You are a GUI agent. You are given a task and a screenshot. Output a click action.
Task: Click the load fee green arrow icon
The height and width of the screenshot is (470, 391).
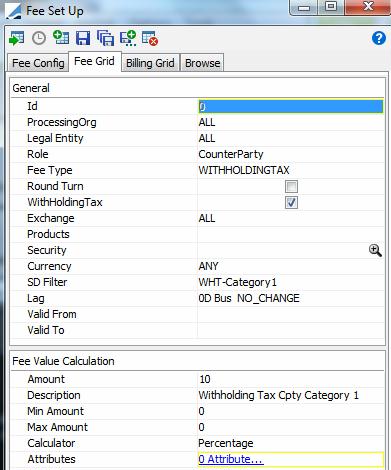point(17,38)
